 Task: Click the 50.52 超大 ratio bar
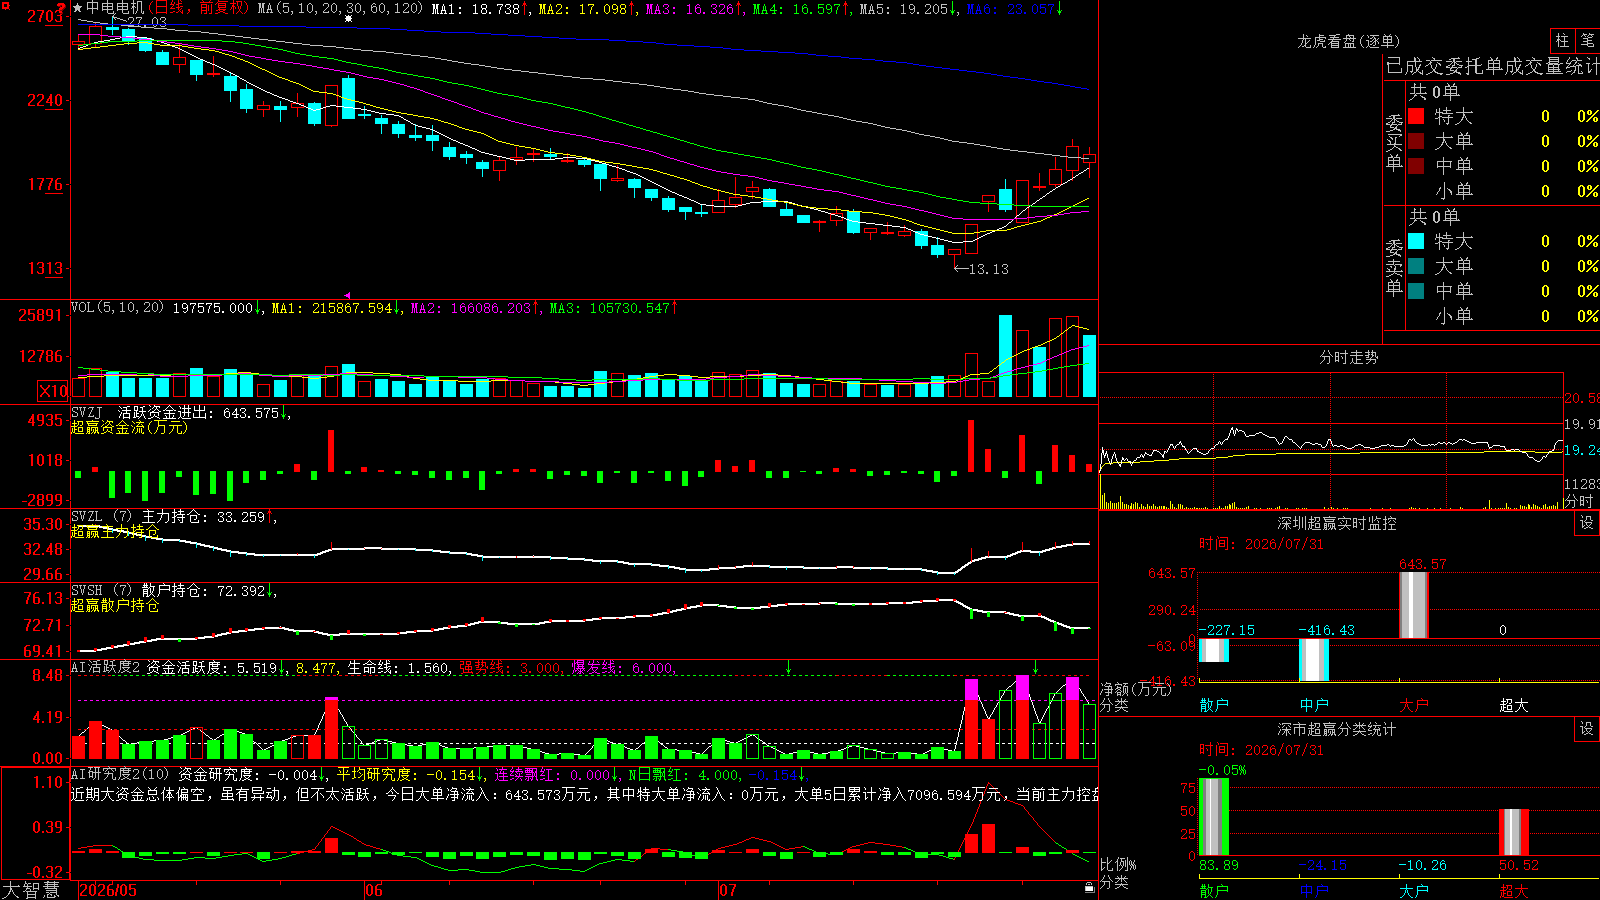pos(1514,832)
